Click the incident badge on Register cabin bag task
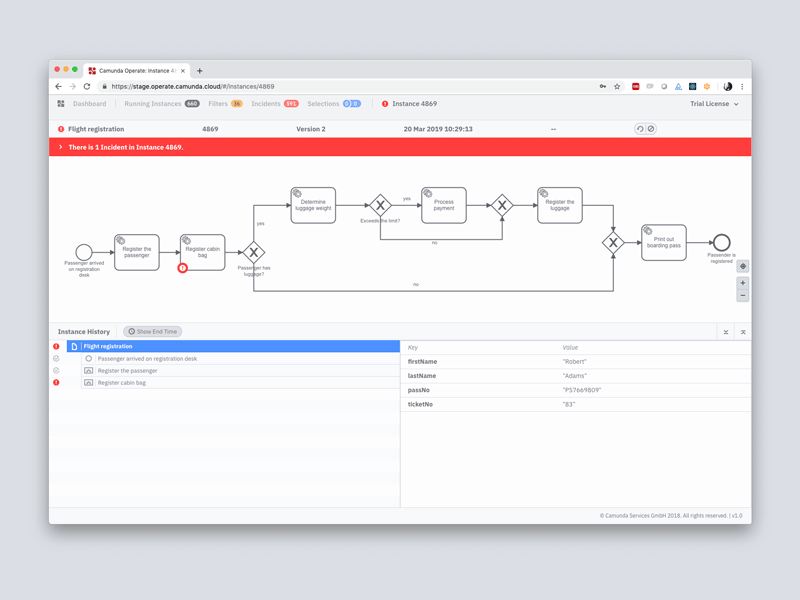Image resolution: width=800 pixels, height=600 pixels. (x=182, y=266)
